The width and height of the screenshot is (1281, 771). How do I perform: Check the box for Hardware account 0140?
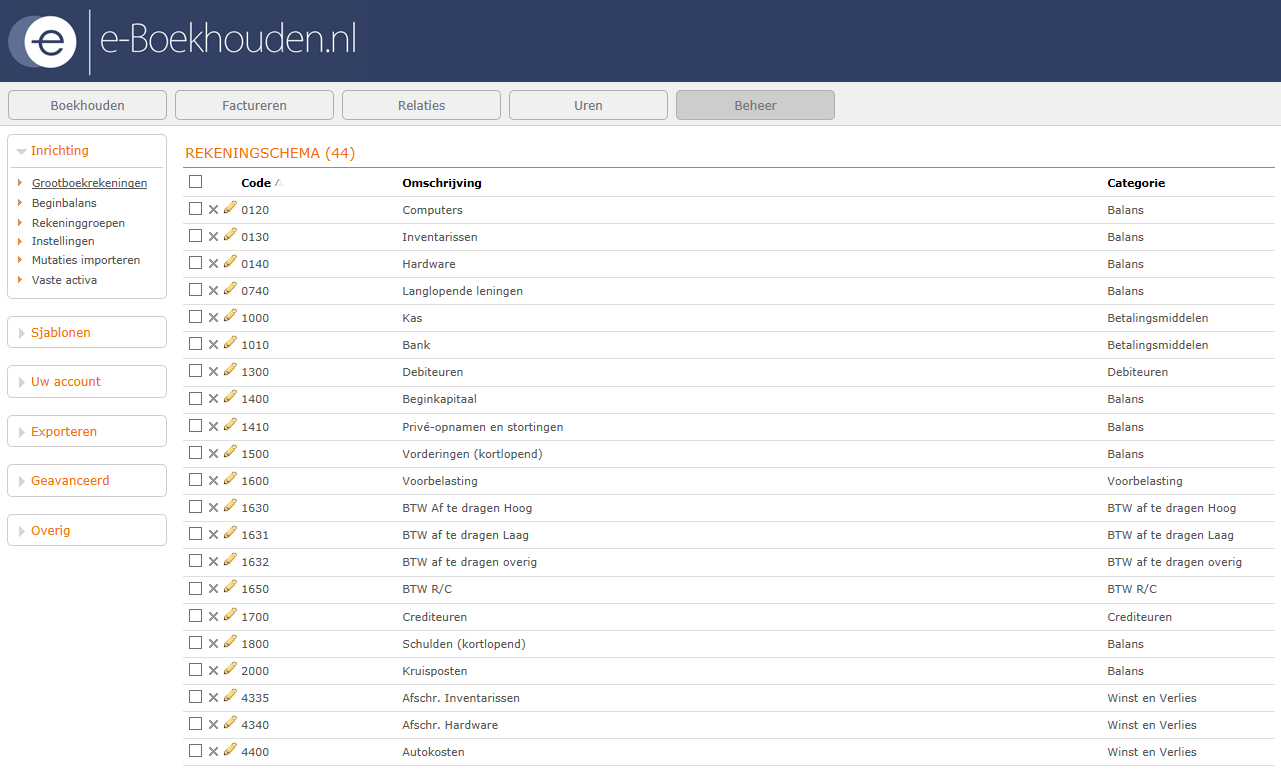point(195,263)
